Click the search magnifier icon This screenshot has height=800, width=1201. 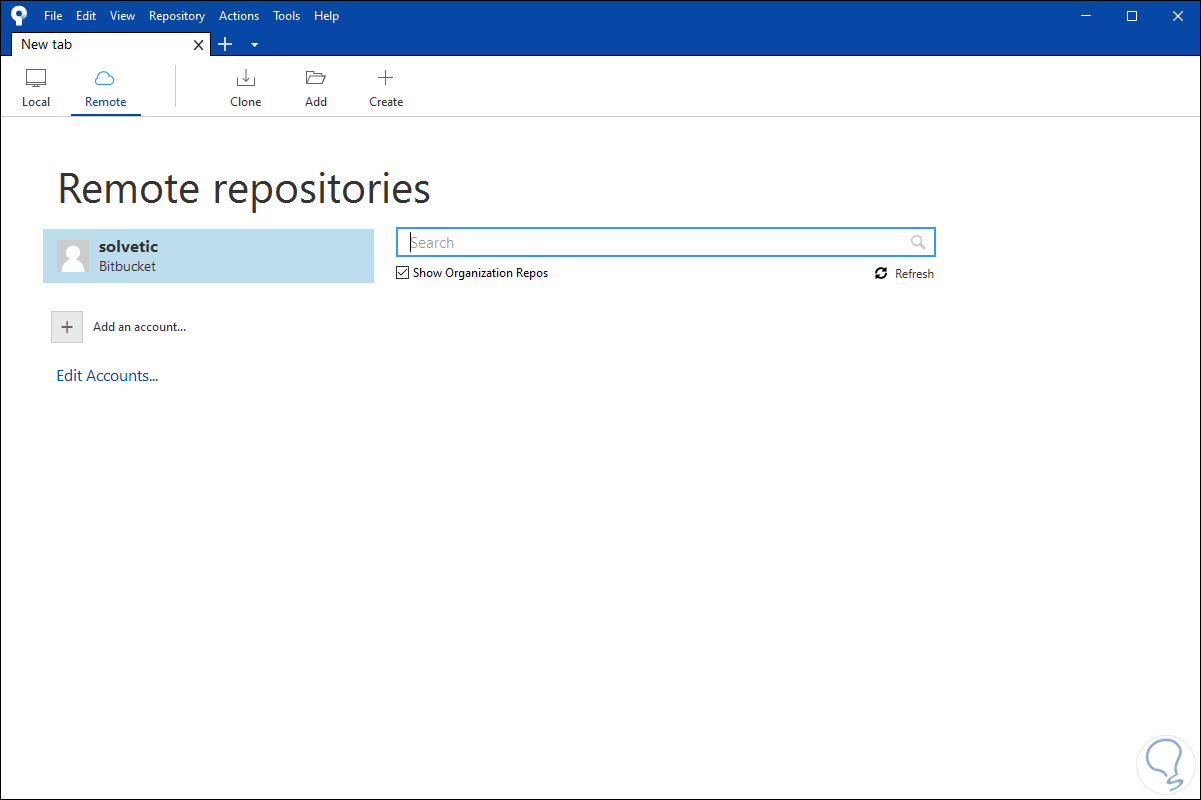tap(918, 242)
